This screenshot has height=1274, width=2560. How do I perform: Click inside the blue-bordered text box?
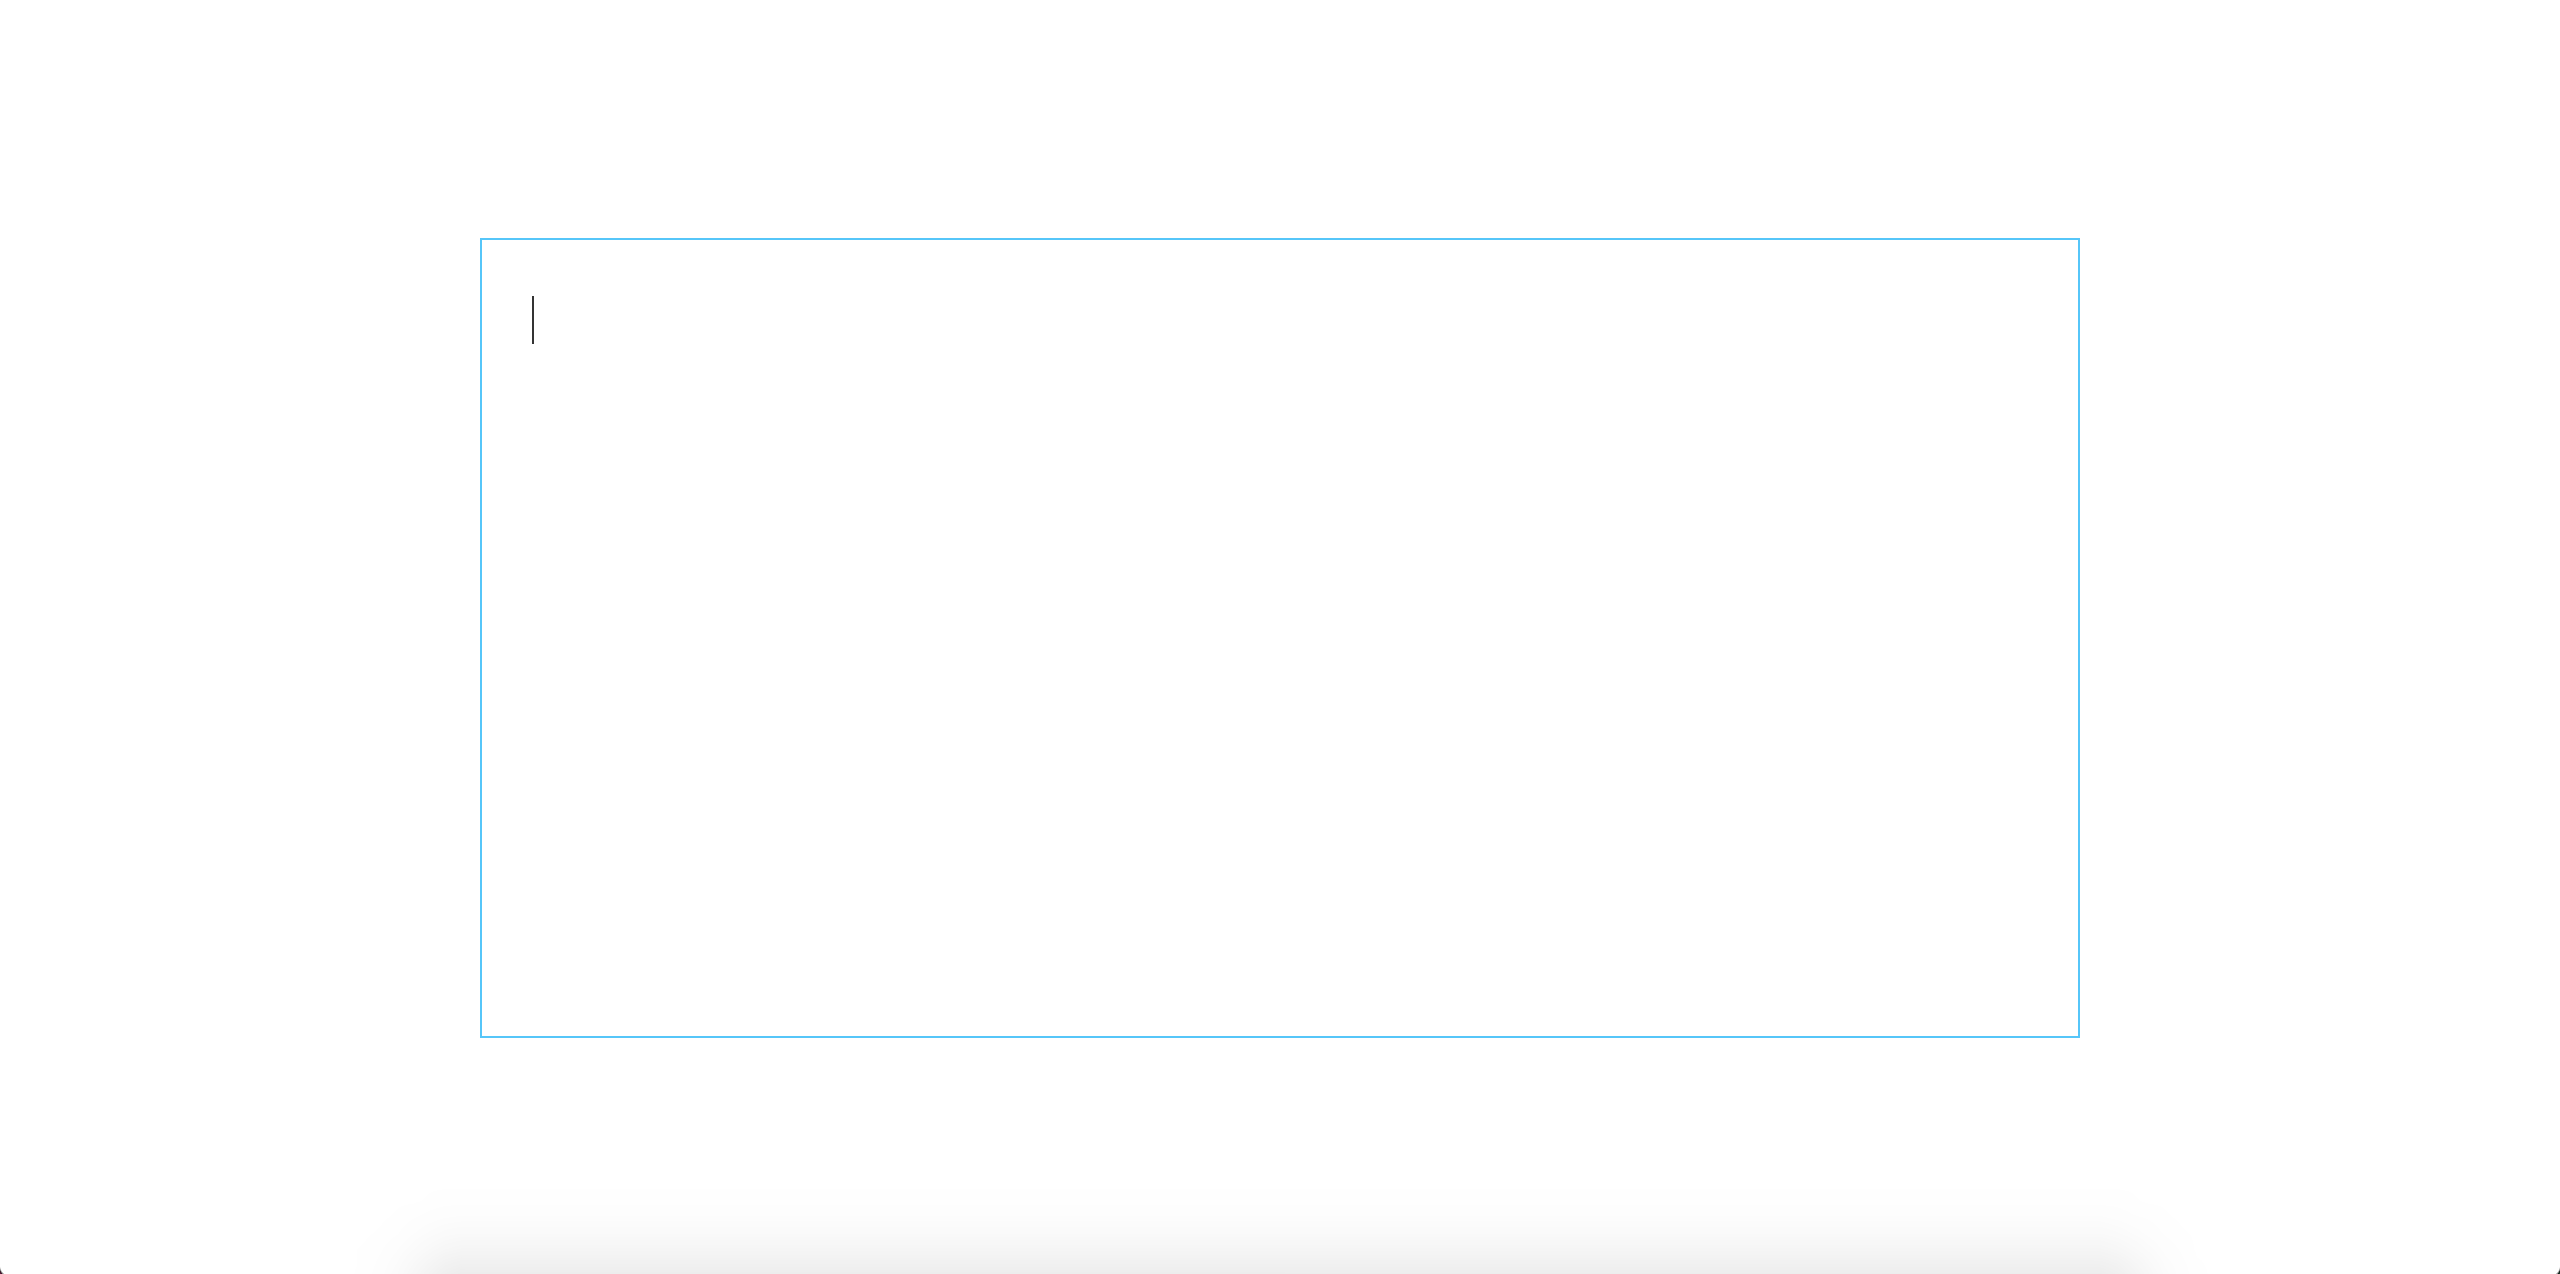click(x=1279, y=638)
